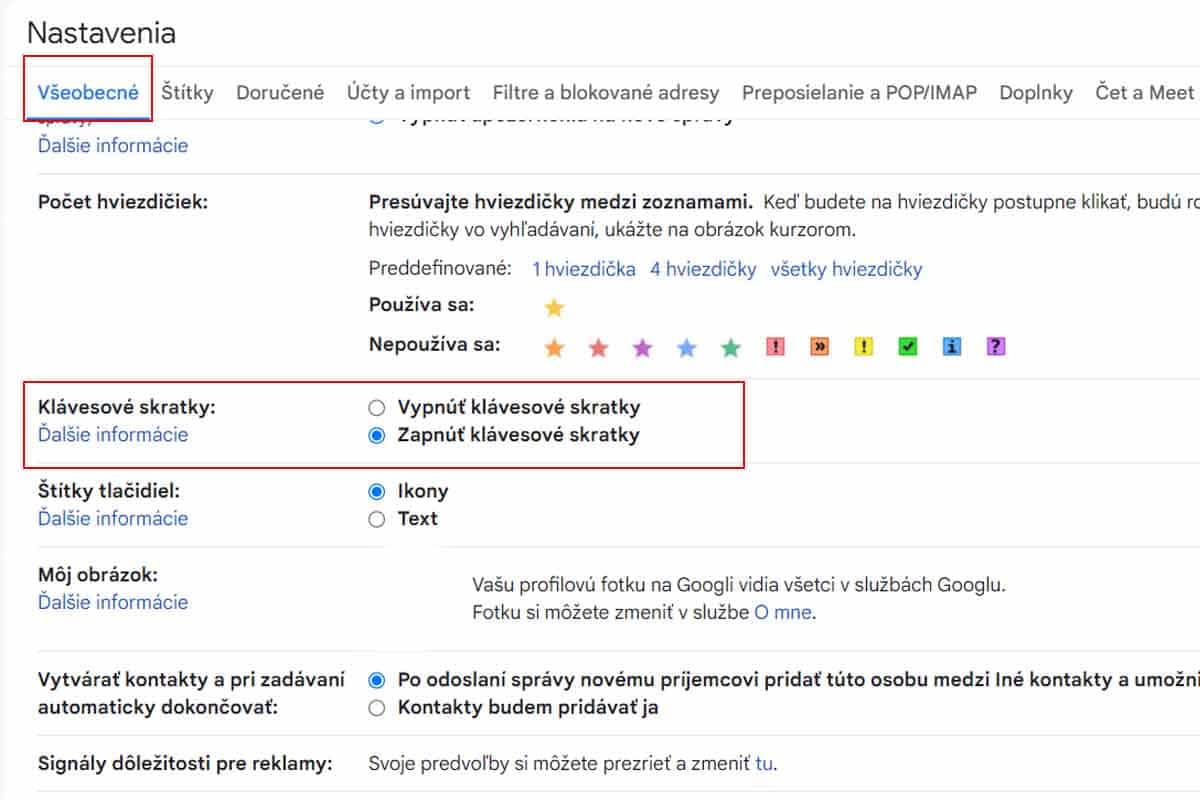Open the Štítky tab
This screenshot has height=800, width=1200.
pos(187,93)
